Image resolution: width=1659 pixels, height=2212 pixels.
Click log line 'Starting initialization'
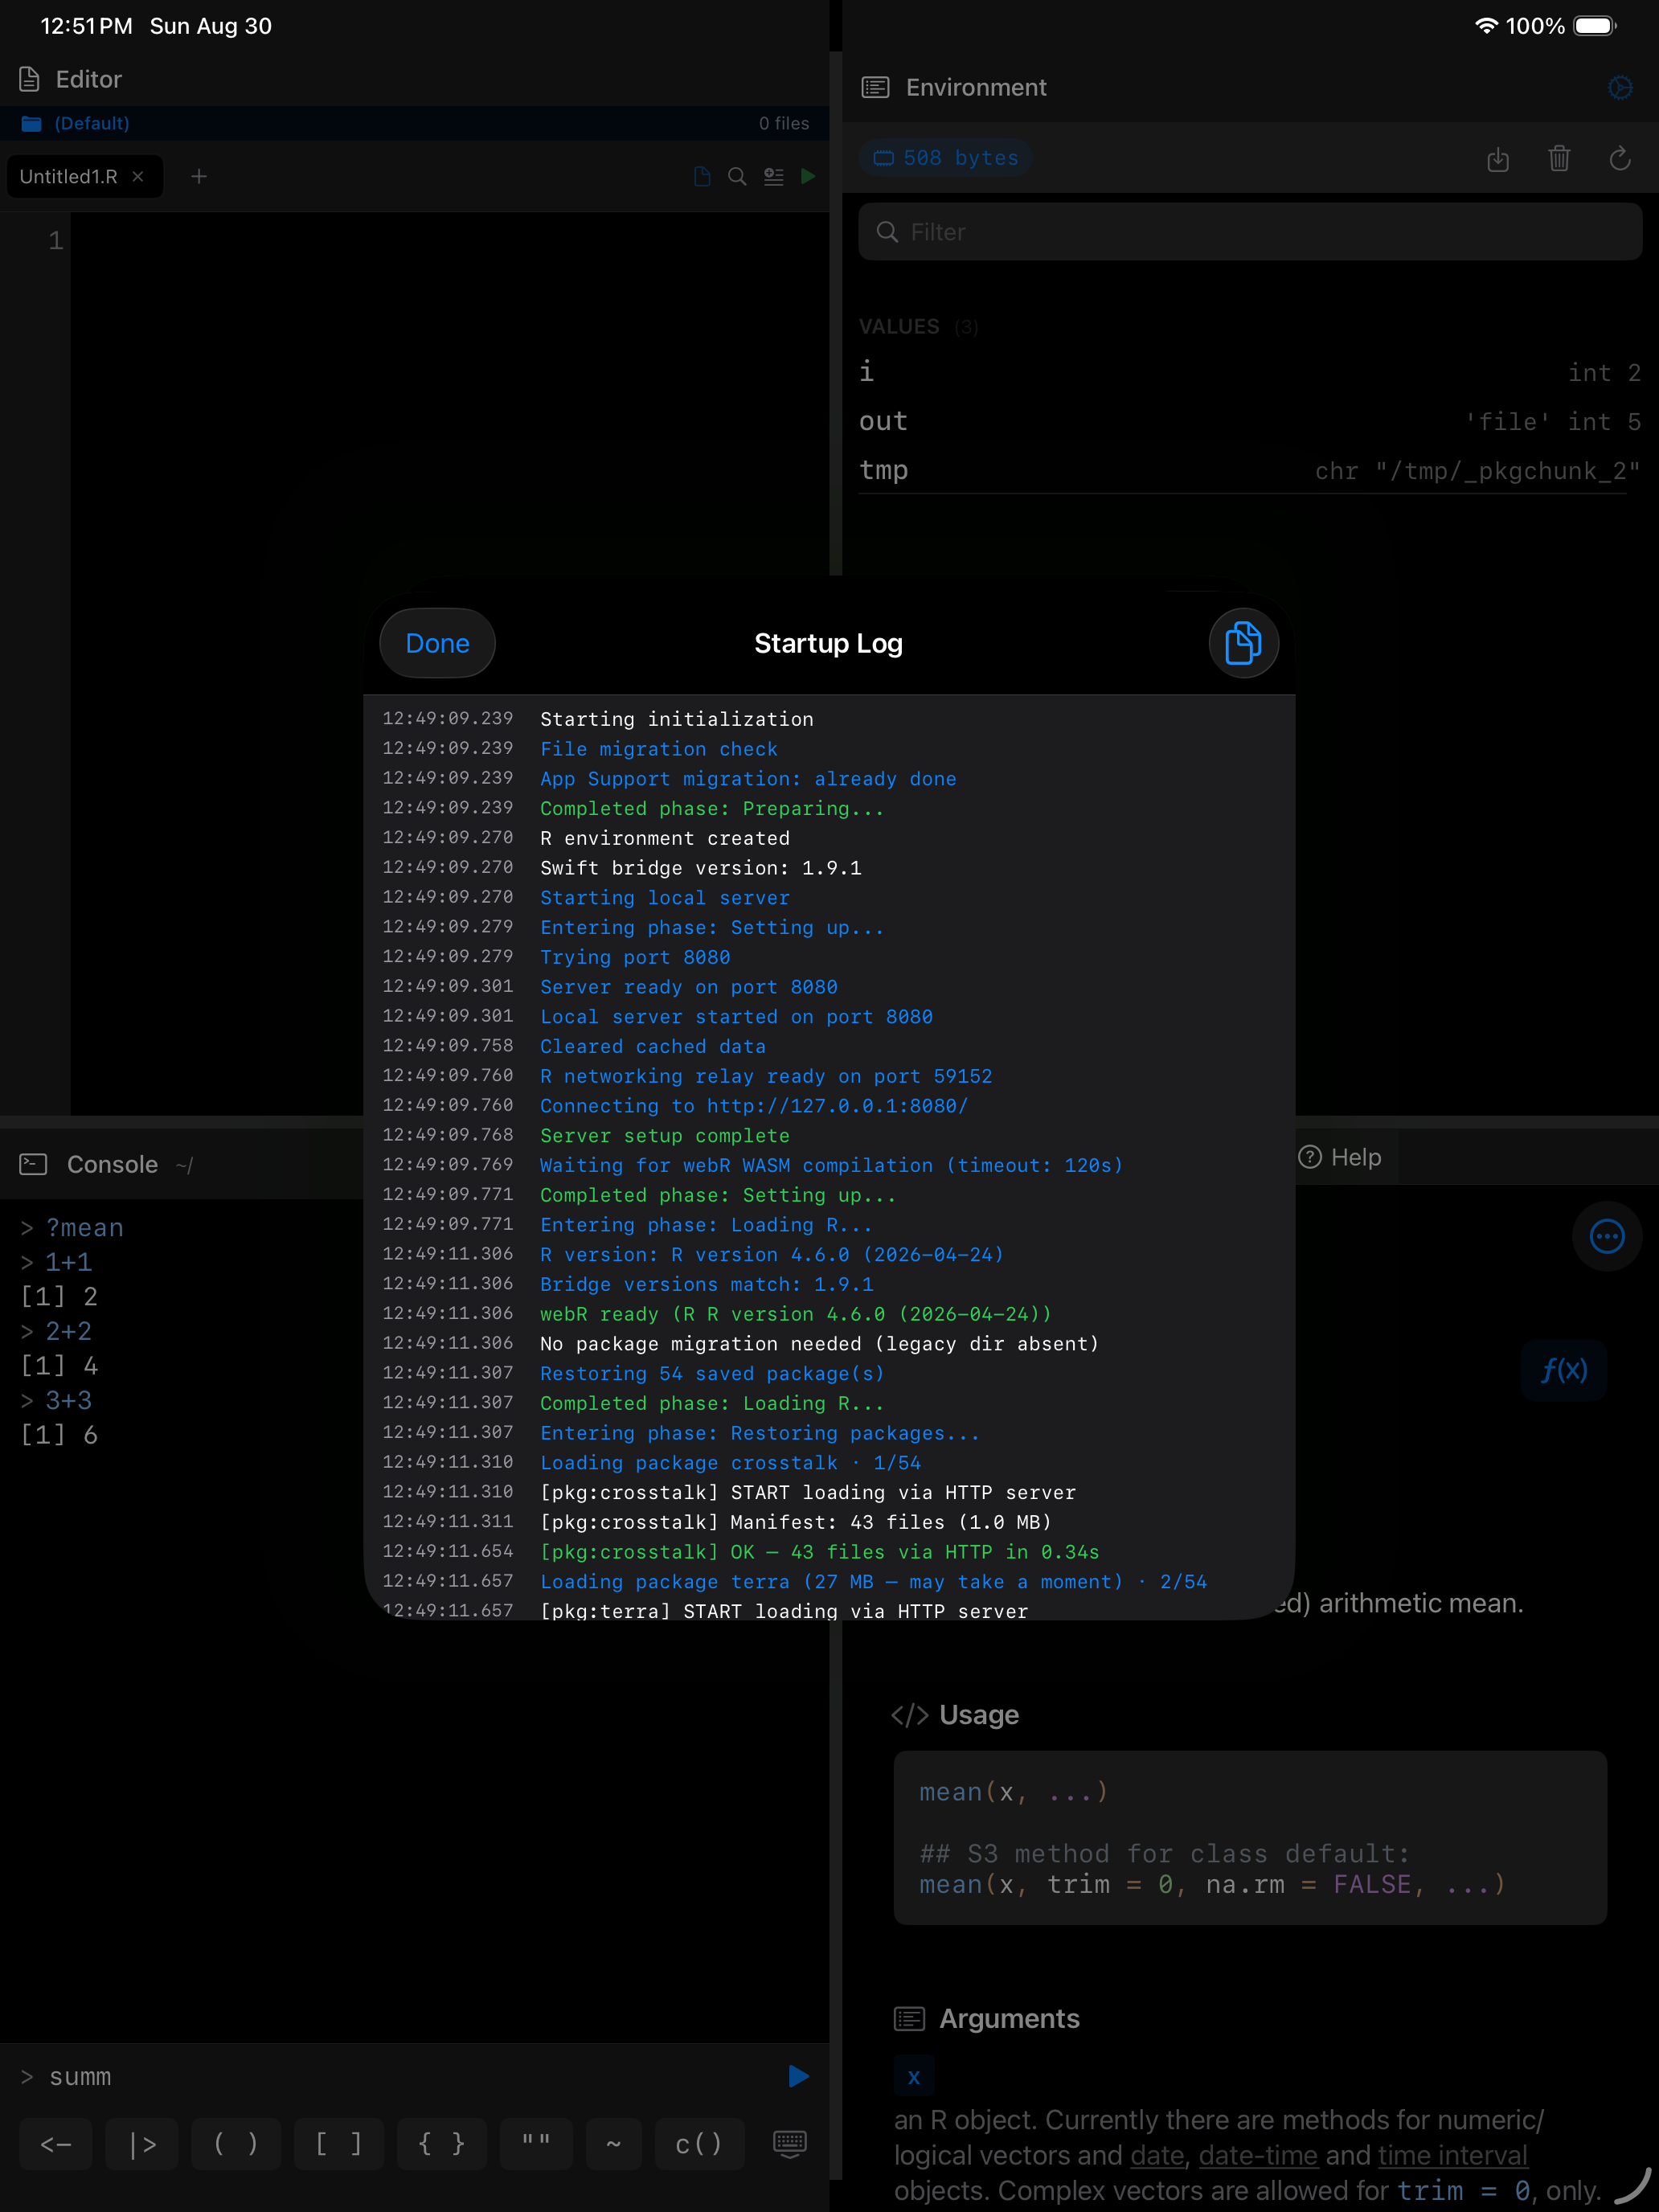[677, 719]
